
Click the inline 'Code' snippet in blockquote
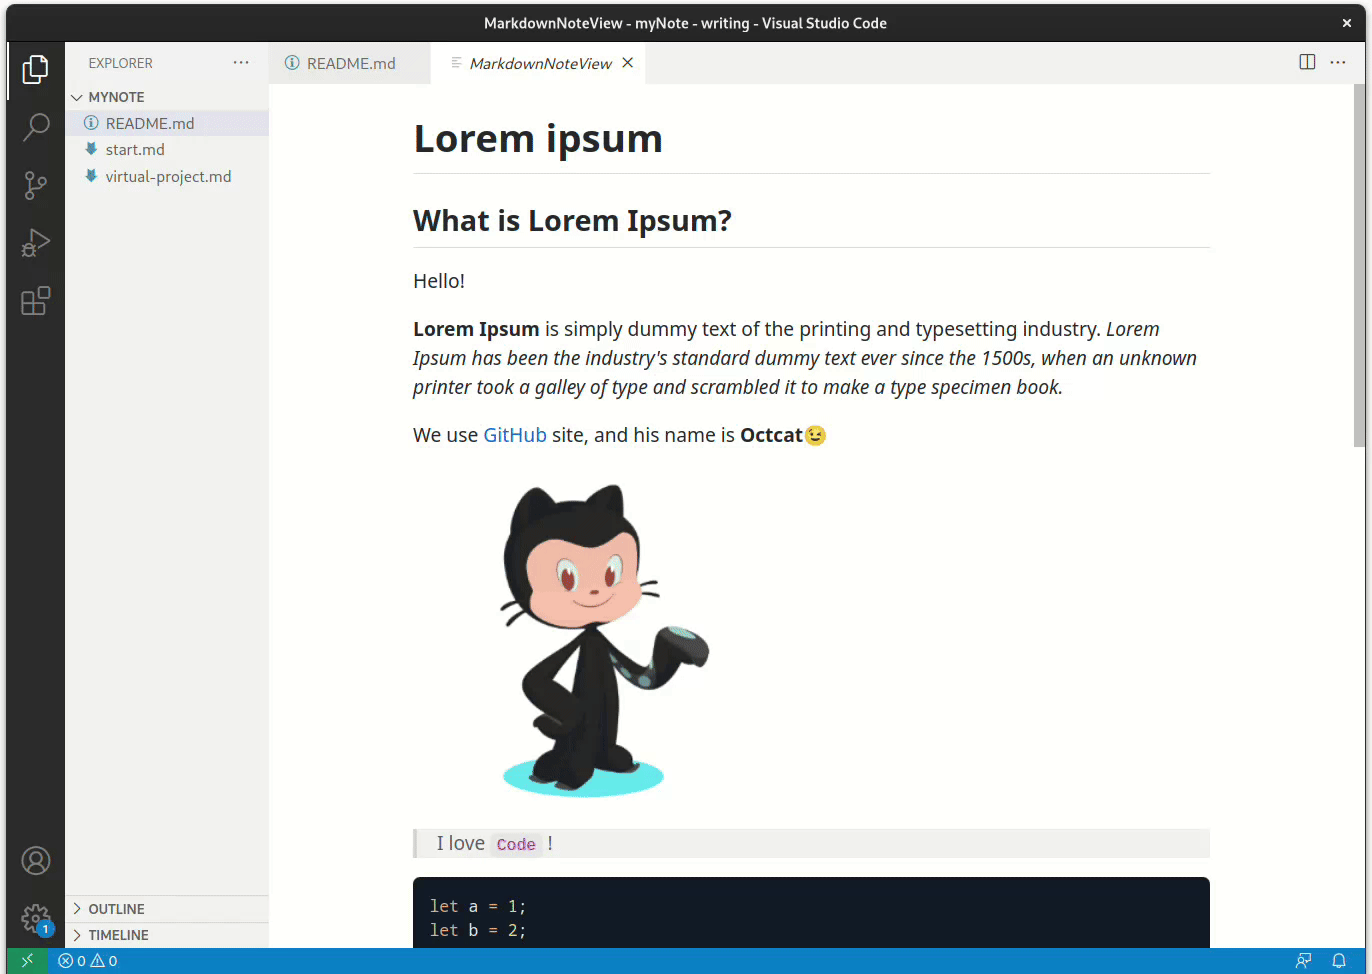516,844
